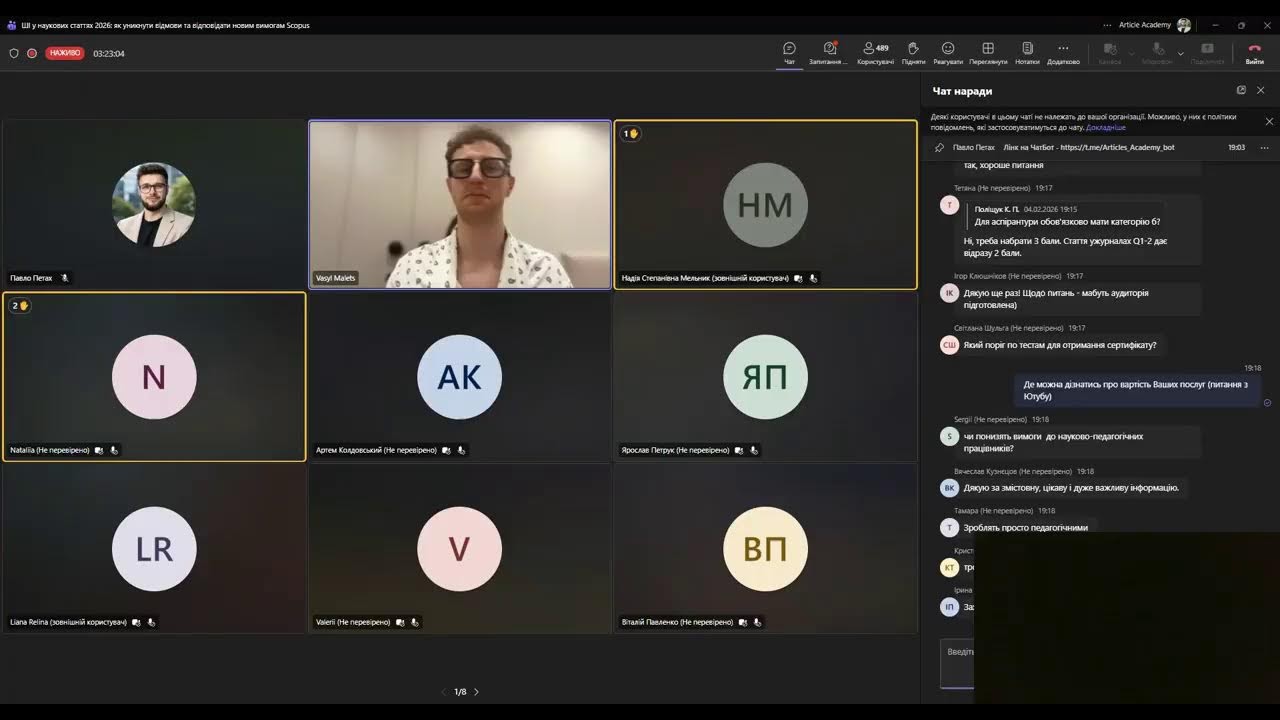Click the chat message input field
This screenshot has height=720, width=1280.
pos(957,663)
